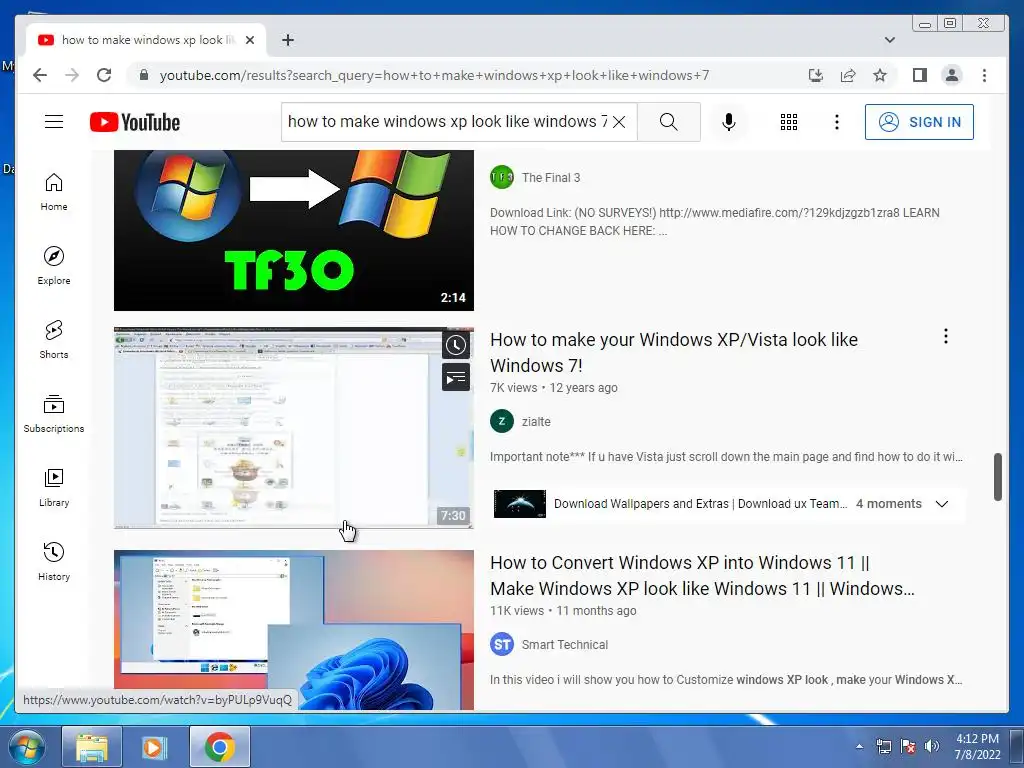The image size is (1024, 768).
Task: Play the TF30 thumbnail video
Action: [x=293, y=230]
